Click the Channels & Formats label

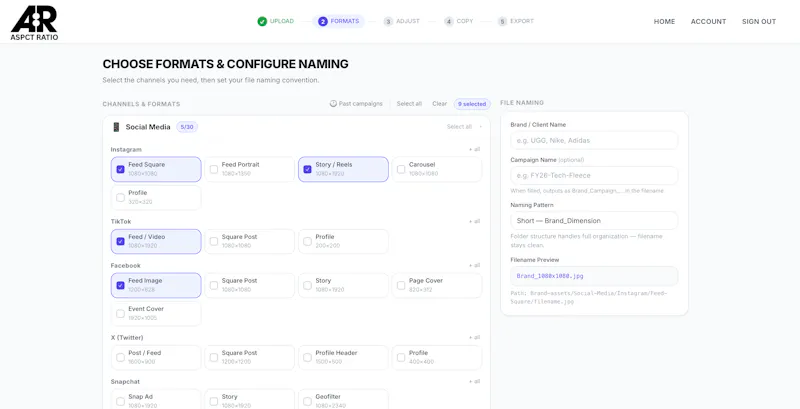(141, 104)
